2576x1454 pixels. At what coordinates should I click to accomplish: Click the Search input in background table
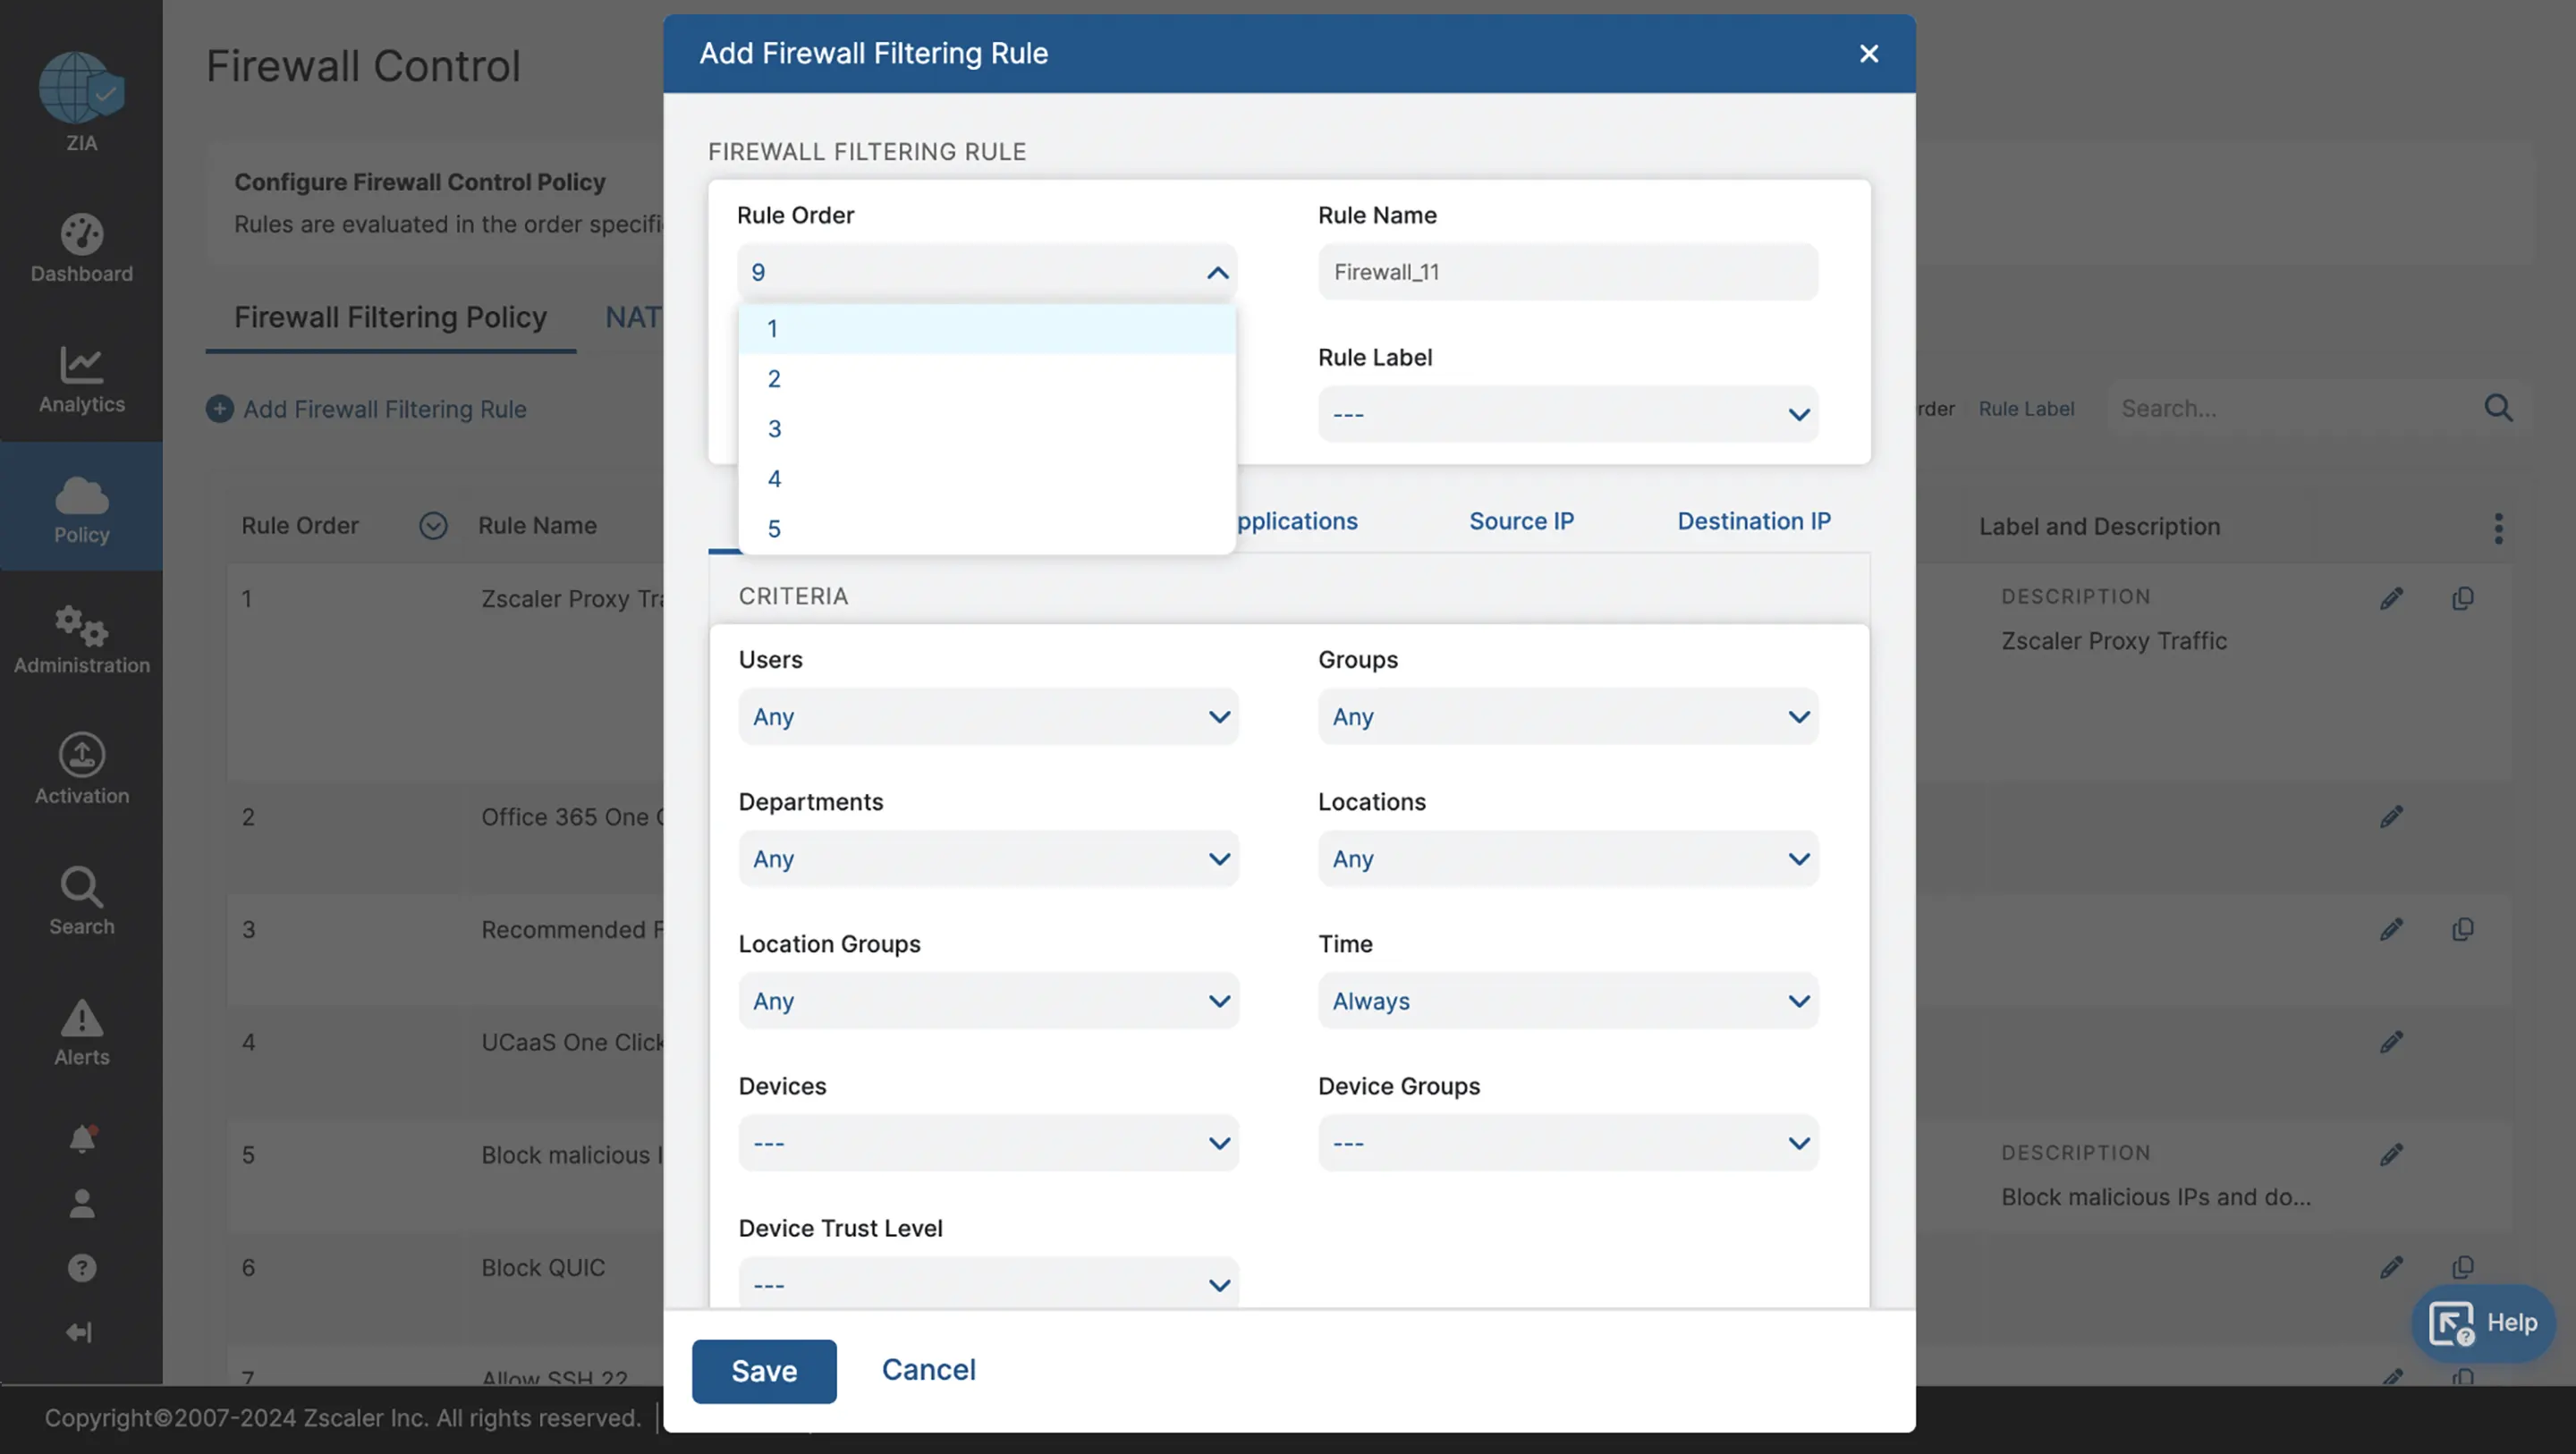click(2290, 408)
